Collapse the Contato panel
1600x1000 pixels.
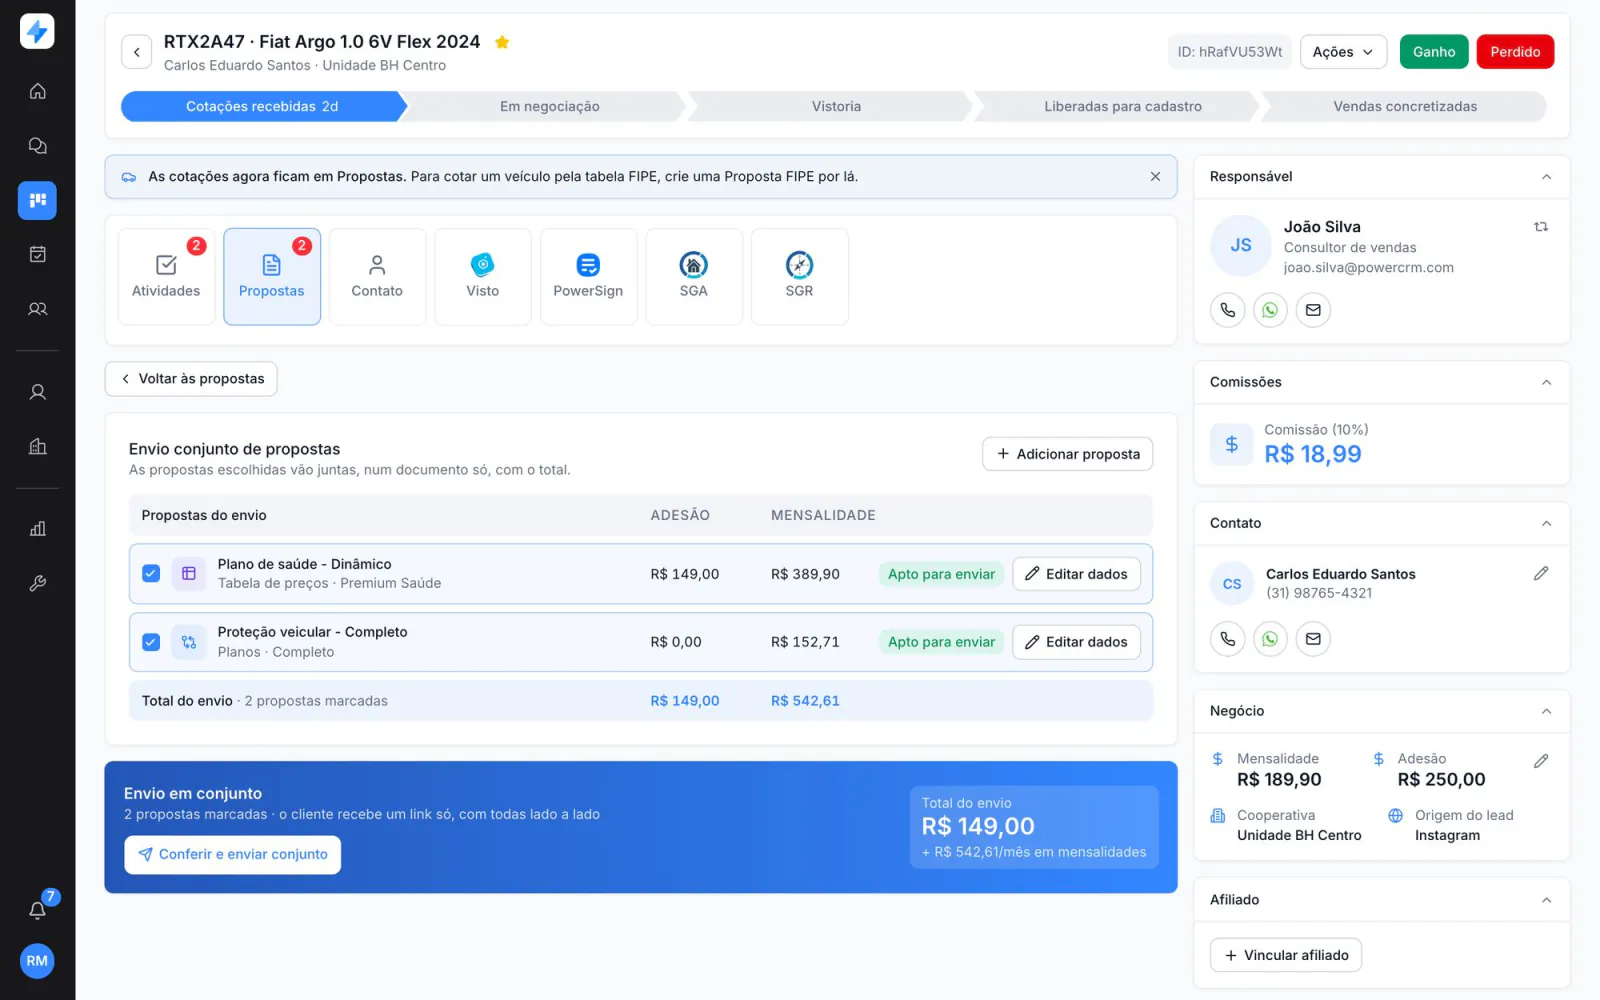point(1546,523)
